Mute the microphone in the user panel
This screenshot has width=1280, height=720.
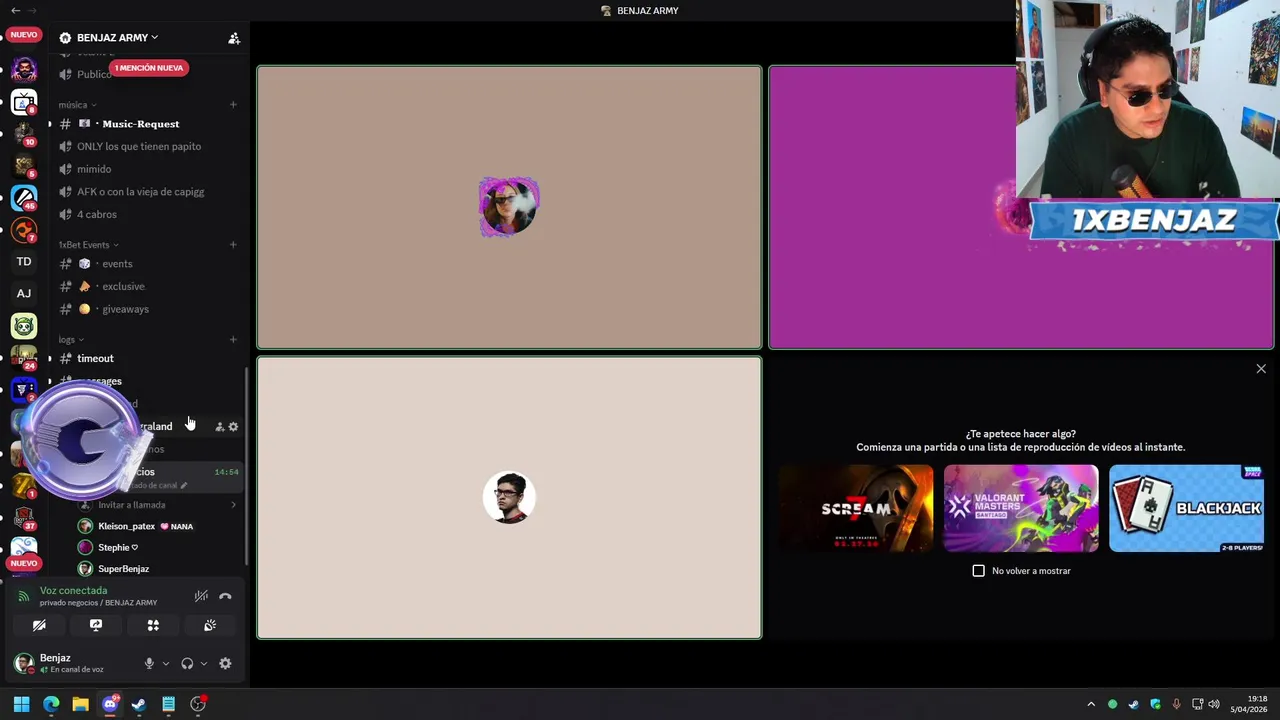click(149, 664)
